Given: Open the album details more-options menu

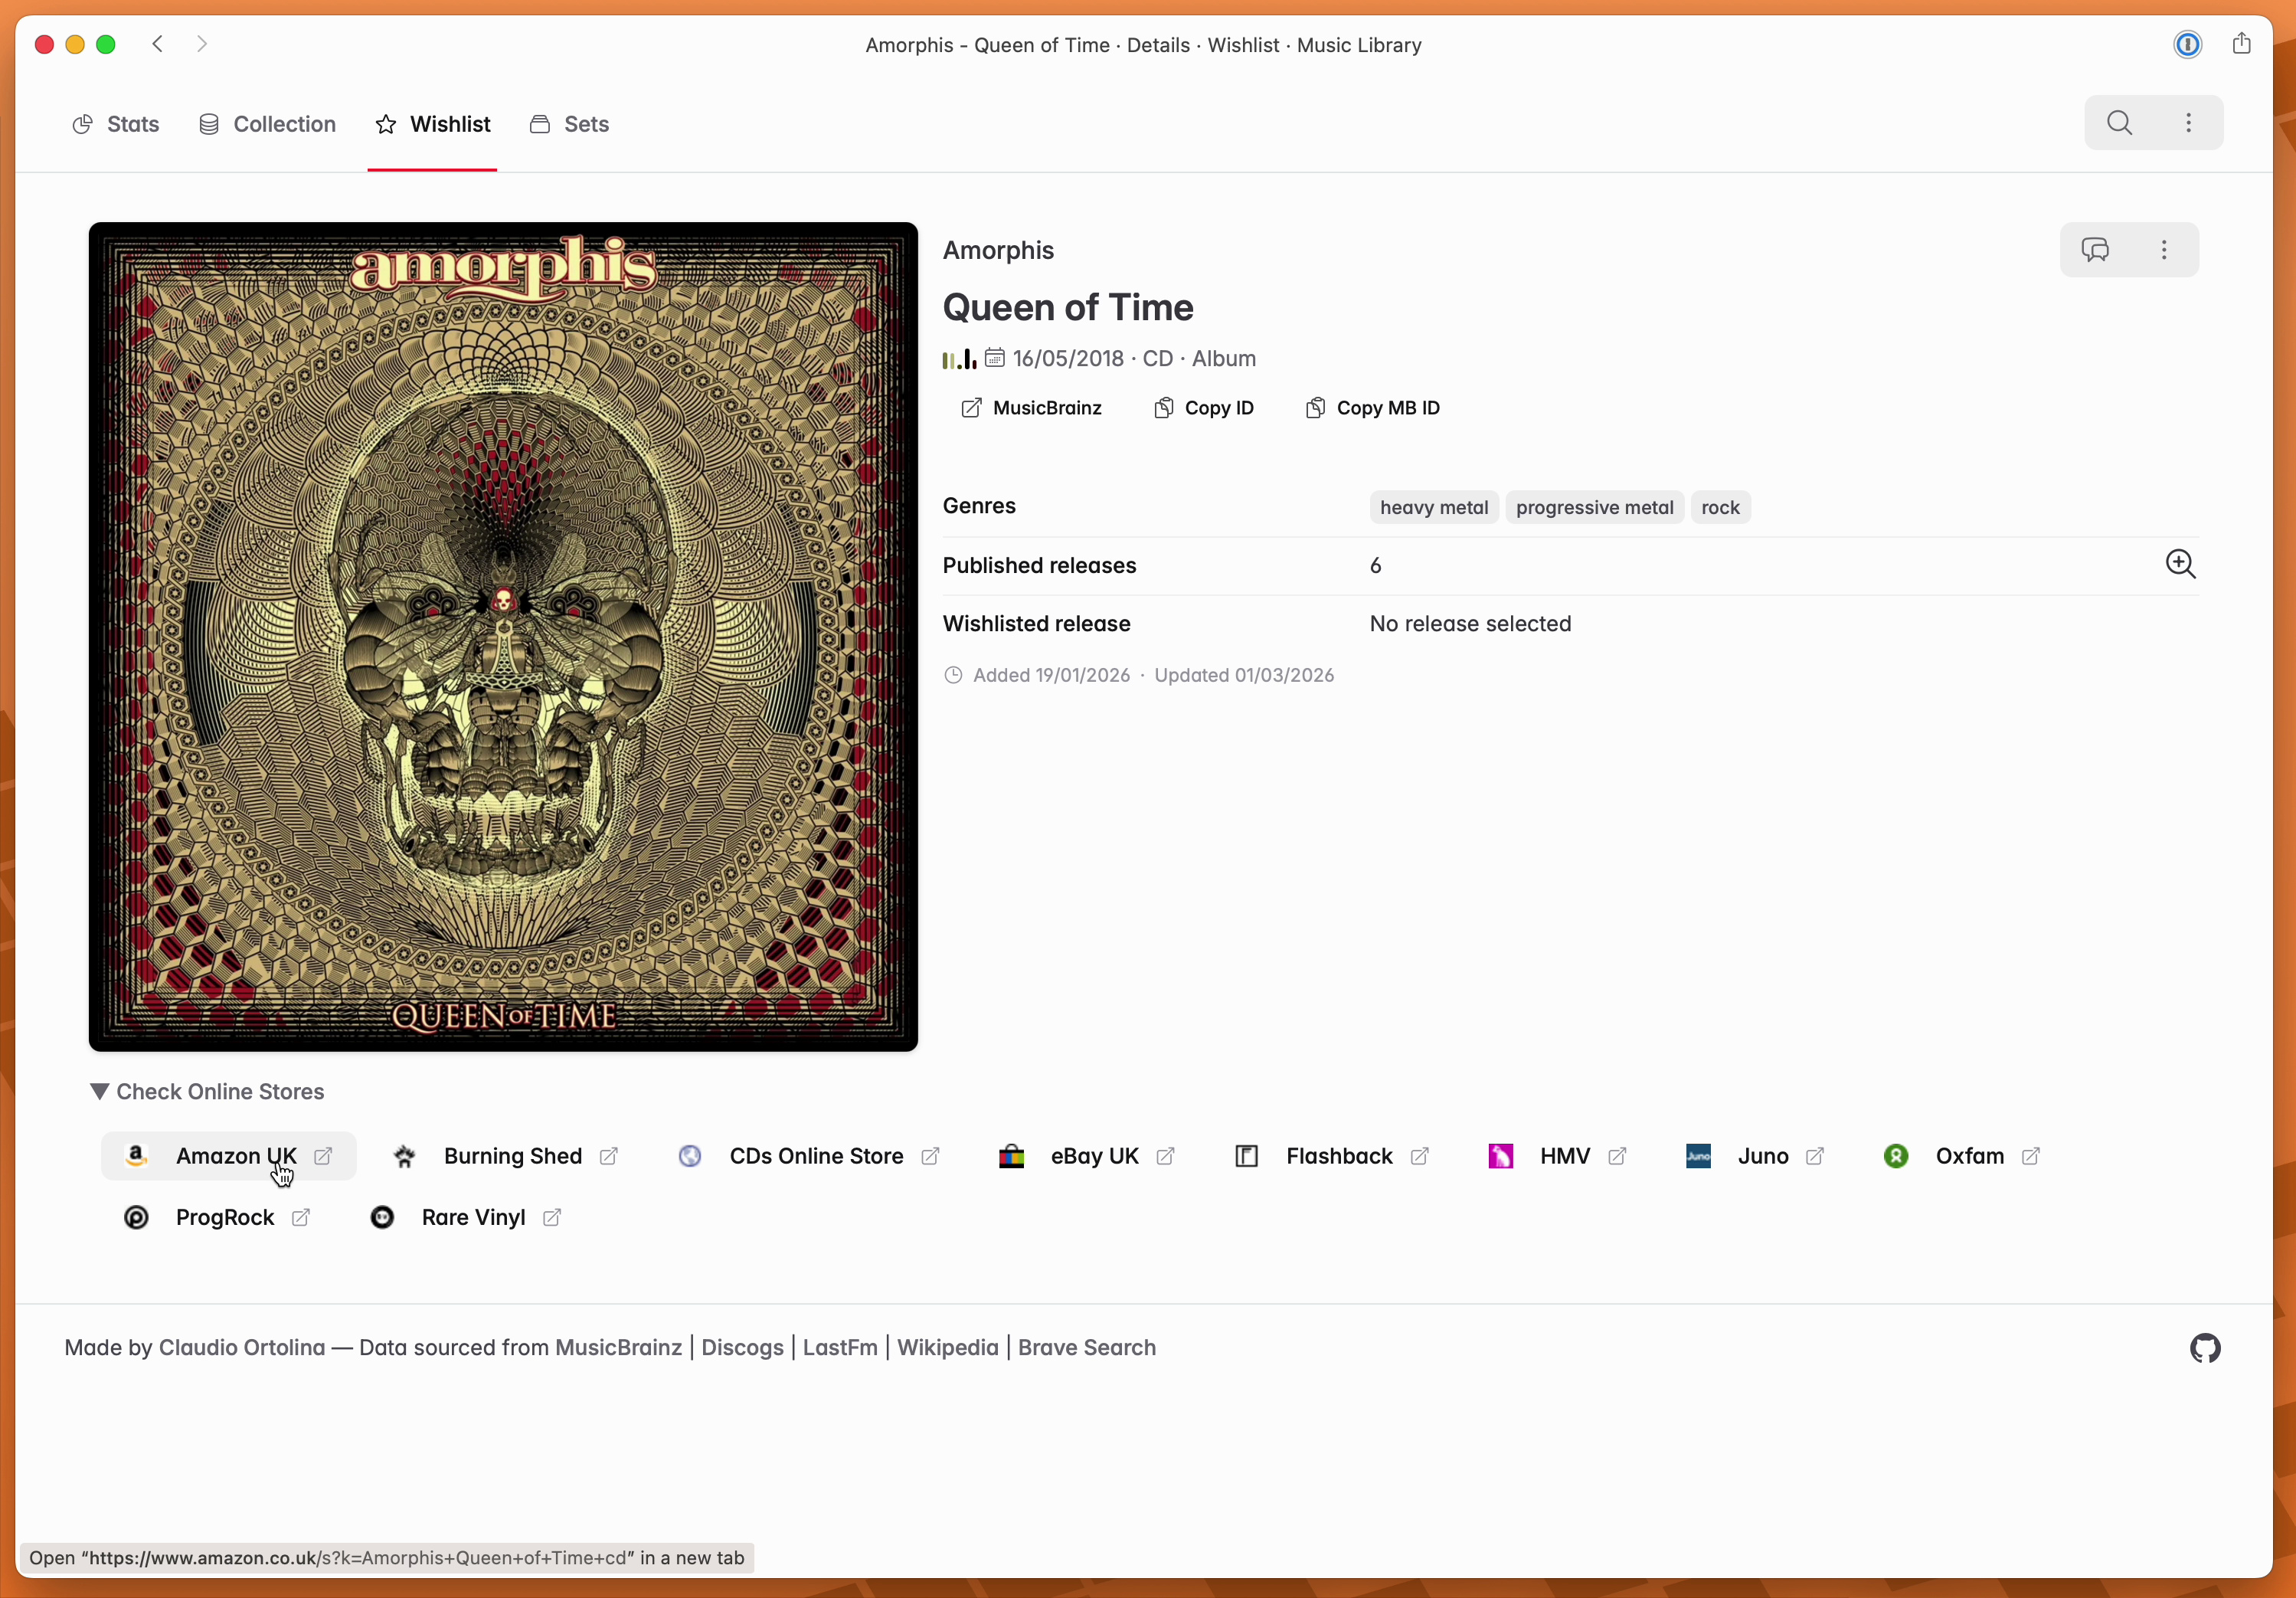Looking at the screenshot, I should point(2164,250).
